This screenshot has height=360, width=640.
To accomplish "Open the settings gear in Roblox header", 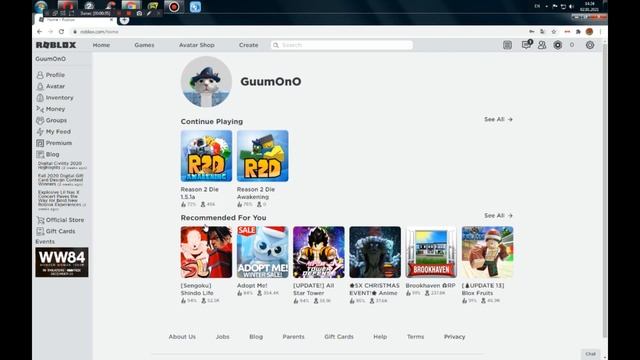I will tap(590, 45).
